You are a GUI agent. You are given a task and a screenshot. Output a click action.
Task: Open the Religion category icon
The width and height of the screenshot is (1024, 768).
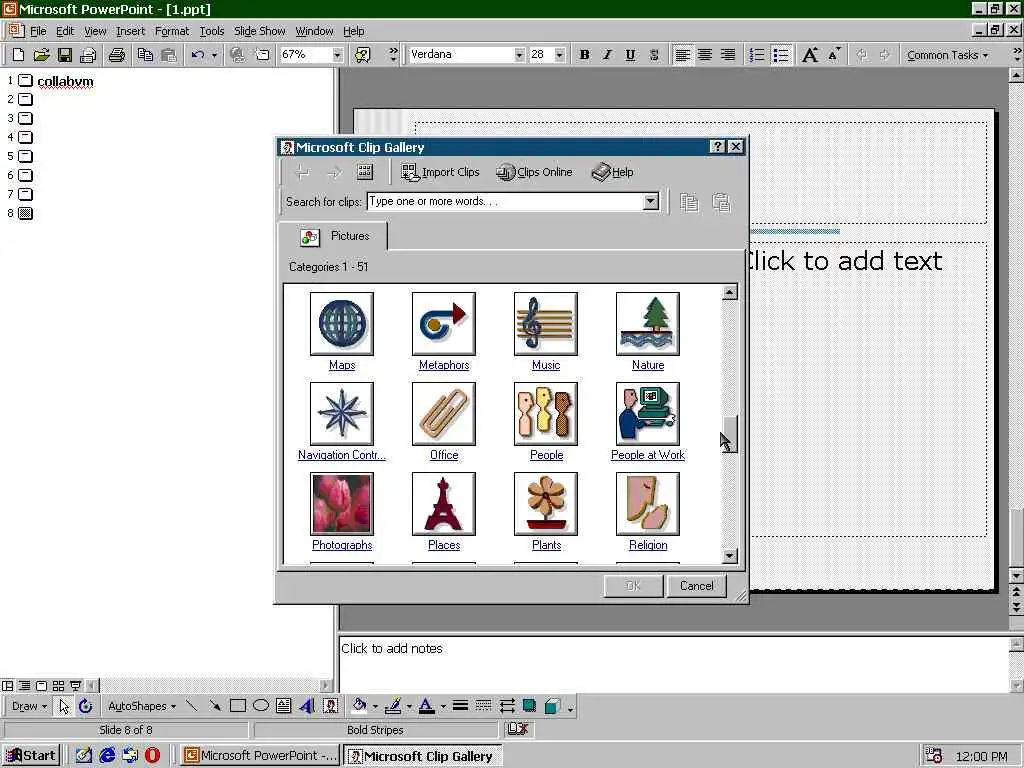(648, 504)
